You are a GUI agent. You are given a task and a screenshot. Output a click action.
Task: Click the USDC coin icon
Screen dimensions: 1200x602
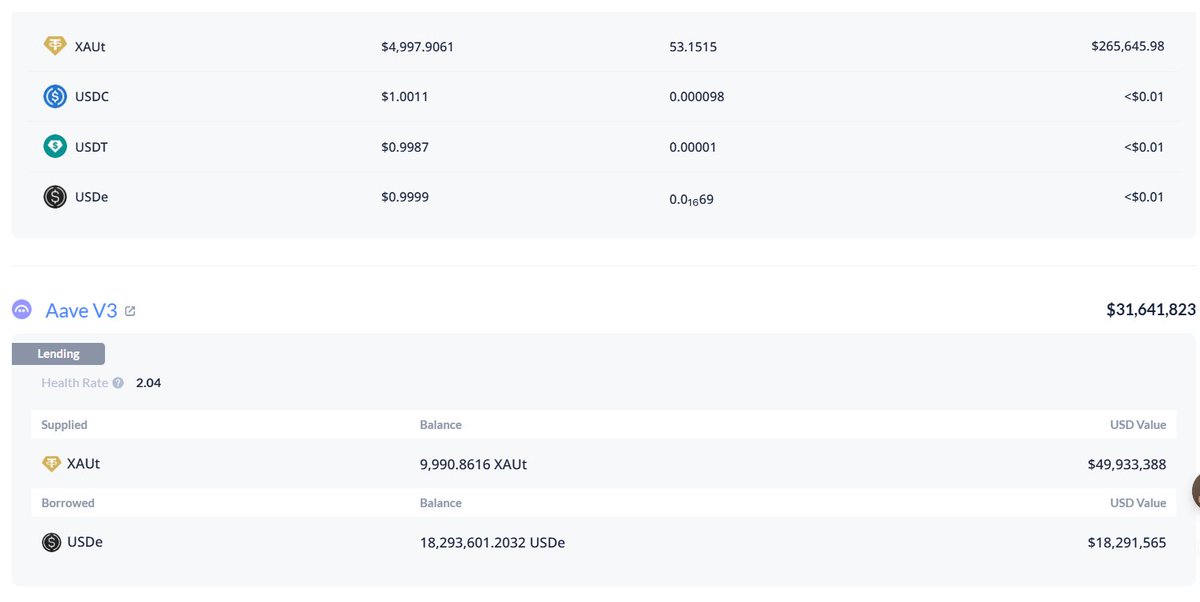coord(55,97)
